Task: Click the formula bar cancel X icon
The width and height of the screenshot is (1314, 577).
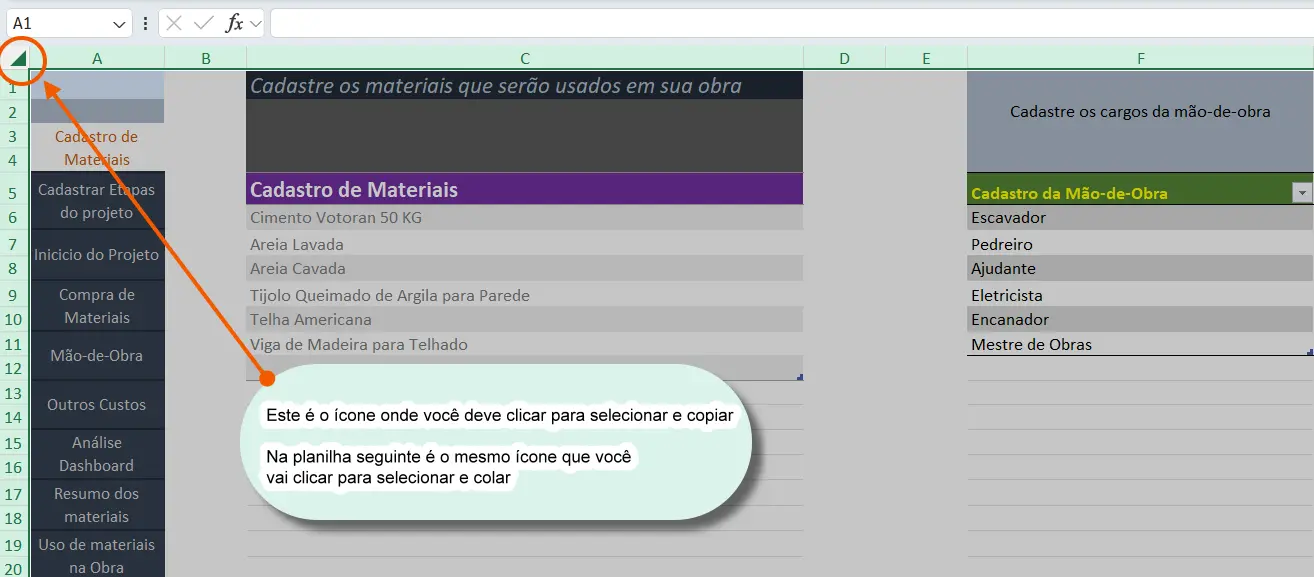Action: pyautogui.click(x=174, y=23)
